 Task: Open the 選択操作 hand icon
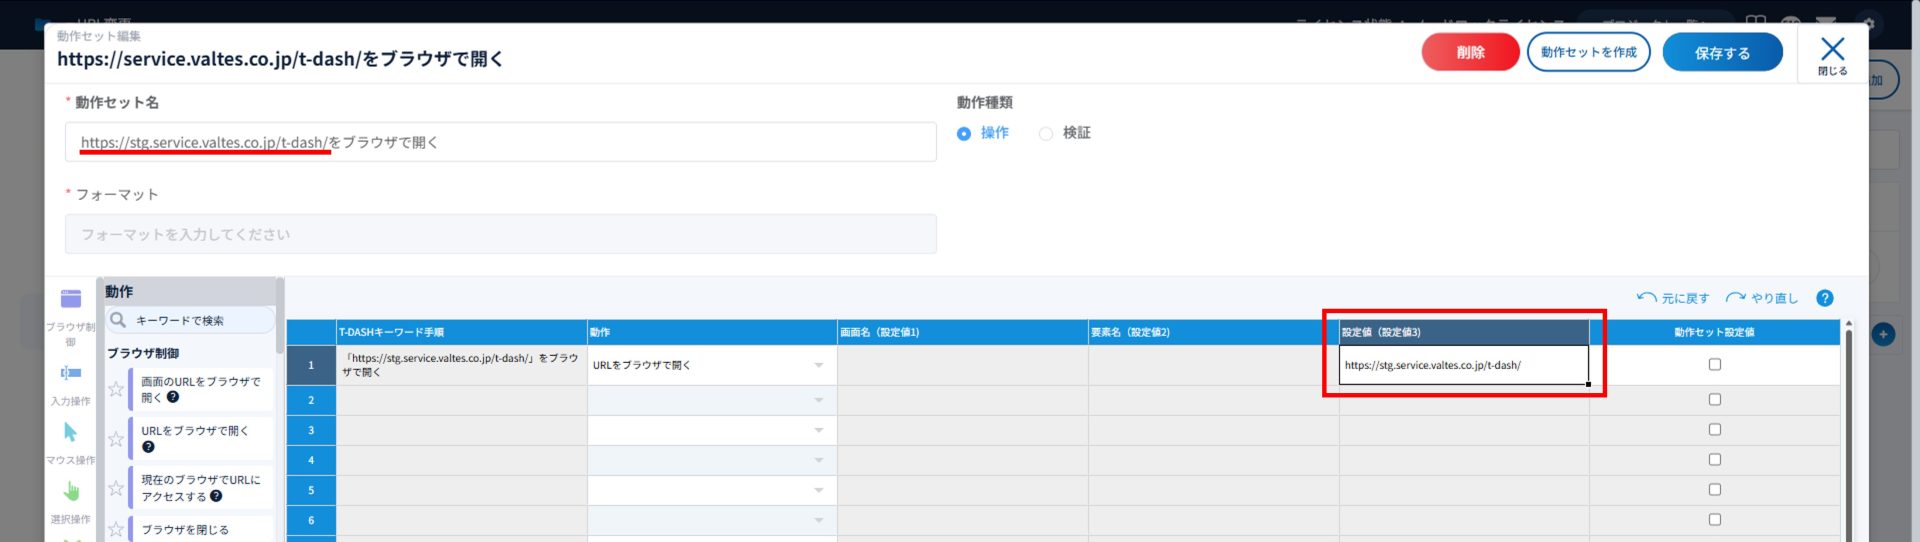point(71,491)
